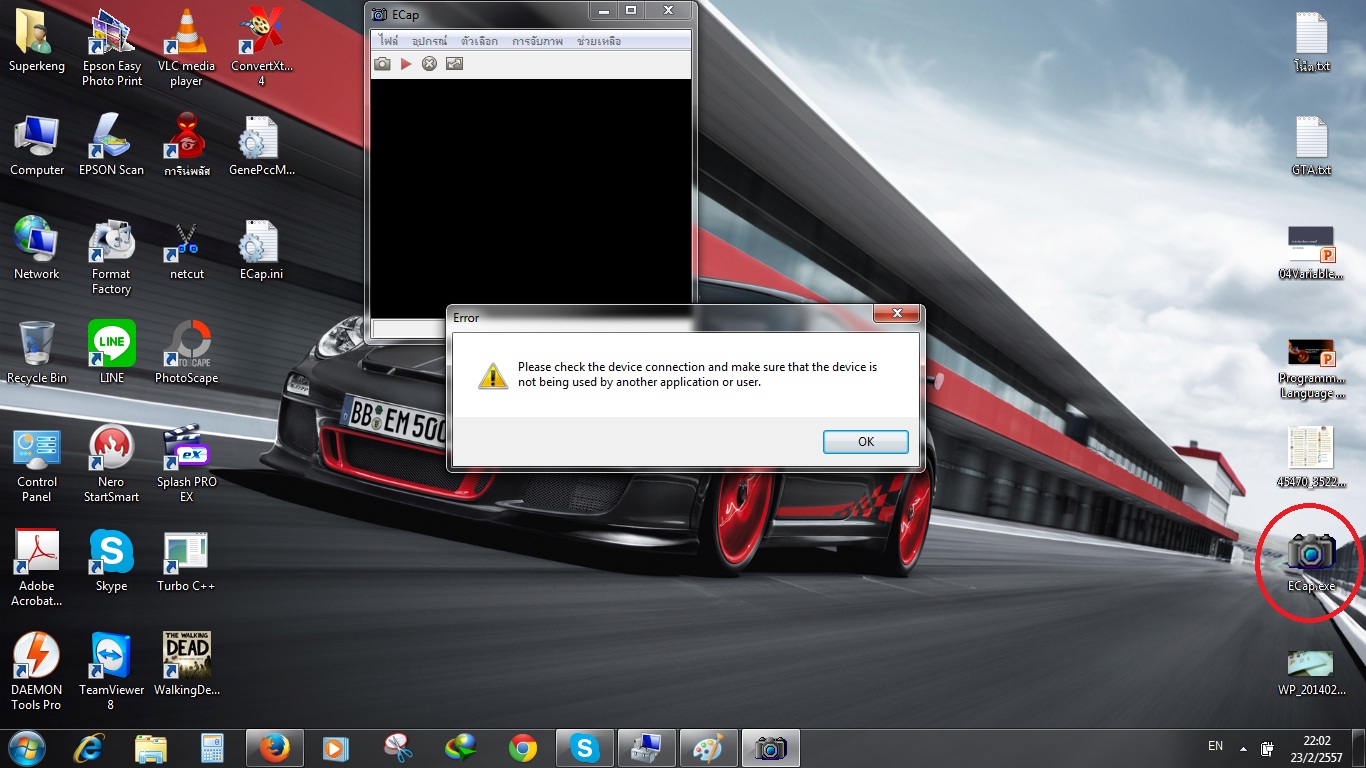Click the fullscreen resize icon in ECap toolbar
This screenshot has width=1366, height=780.
(x=454, y=64)
